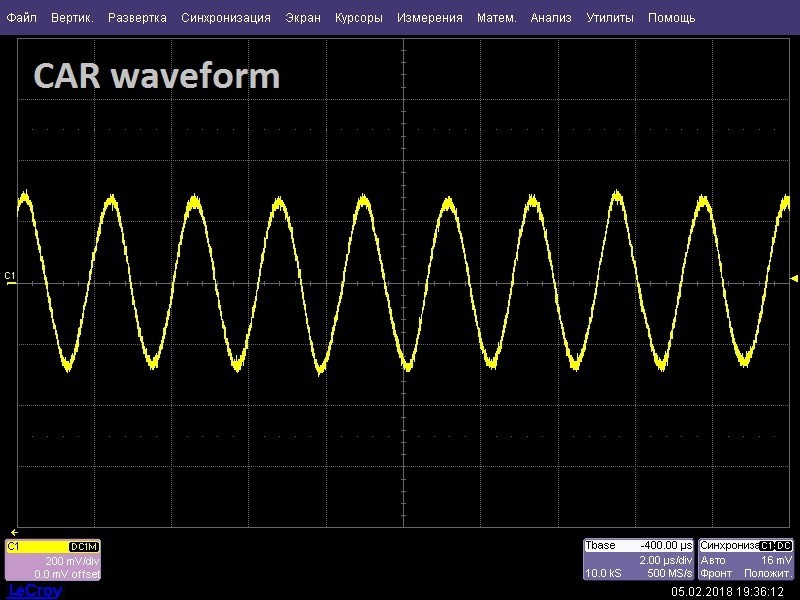Screen dimensions: 800x600
Task: Click the C1 ground level marker
Action: [x=10, y=279]
